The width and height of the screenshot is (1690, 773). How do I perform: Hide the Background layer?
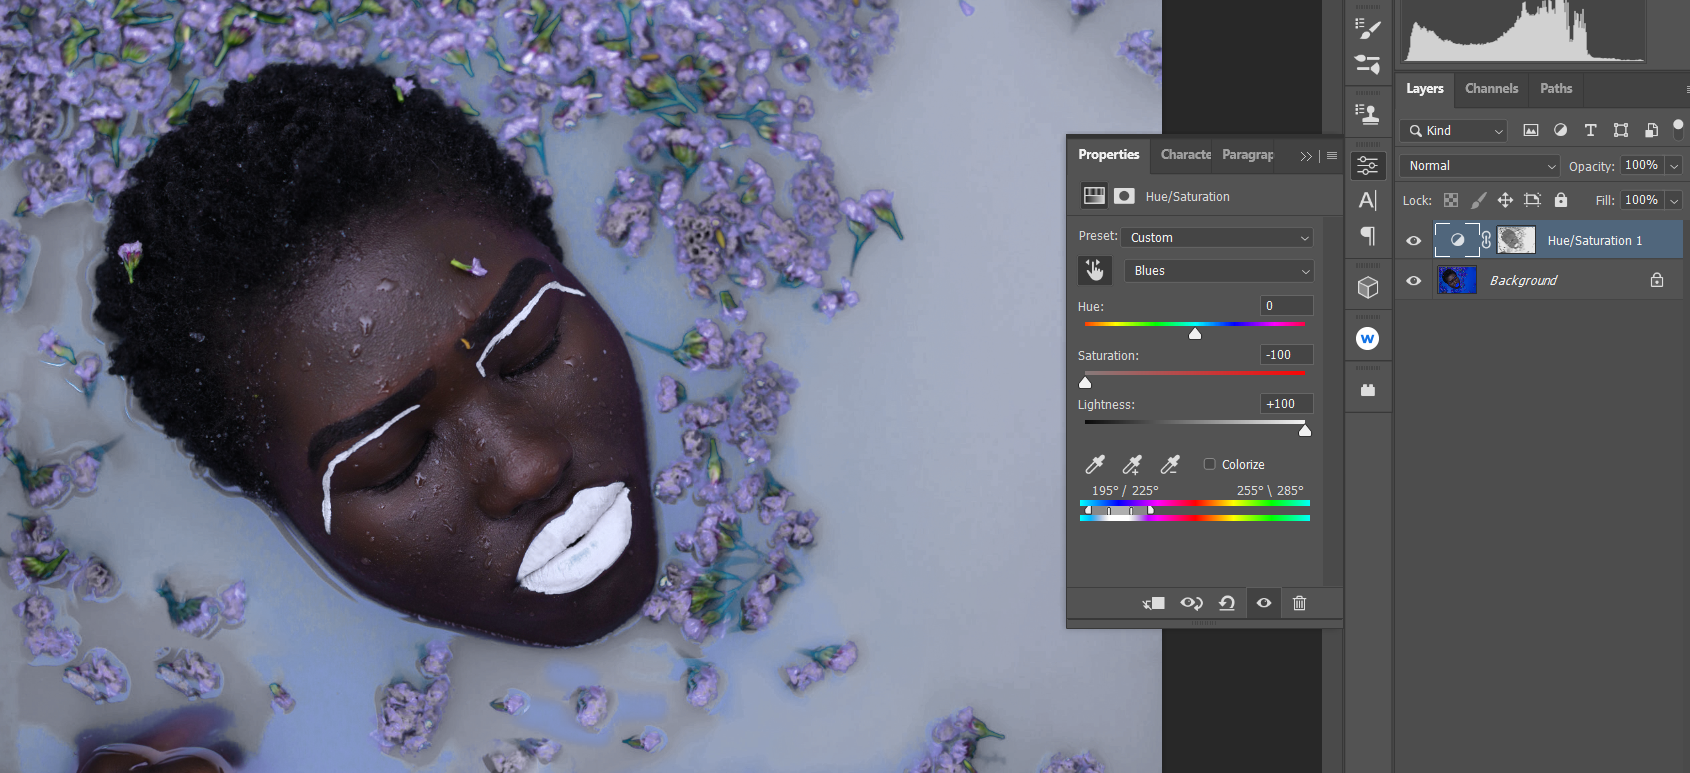(x=1413, y=281)
